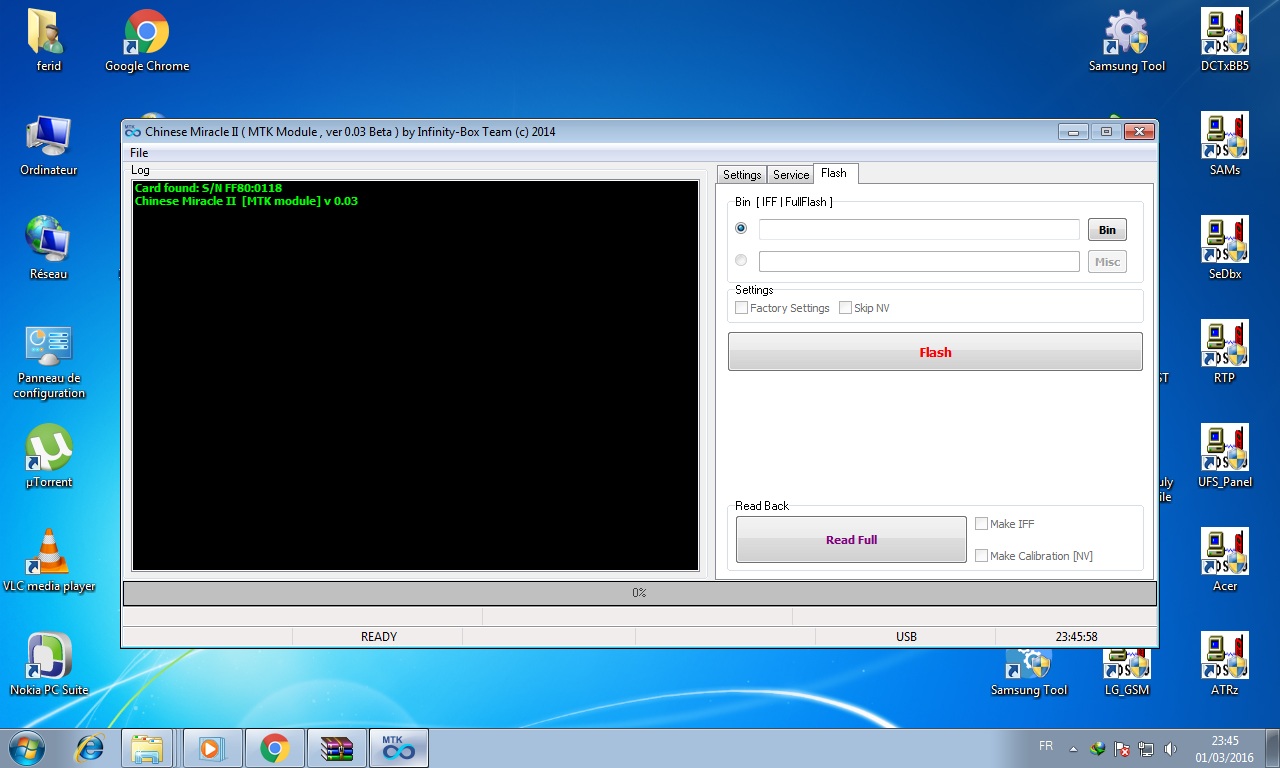Select the Acer desktop shortcut
The image size is (1280, 768).
coord(1225,560)
